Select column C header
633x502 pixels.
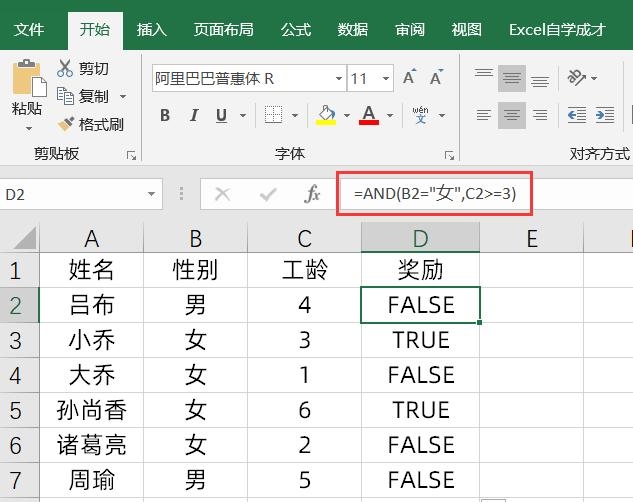click(304, 238)
